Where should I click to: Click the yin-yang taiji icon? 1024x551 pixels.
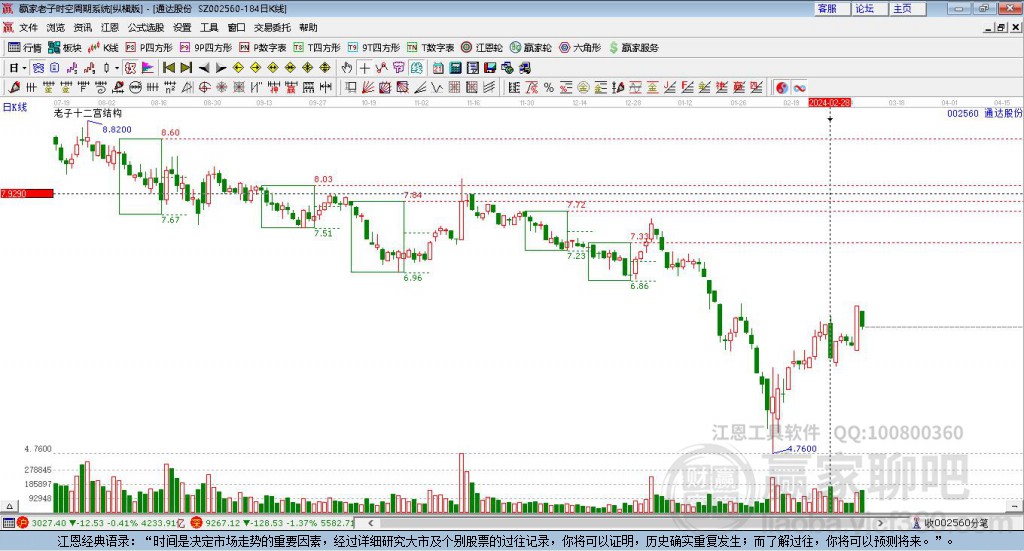pyautogui.click(x=782, y=87)
